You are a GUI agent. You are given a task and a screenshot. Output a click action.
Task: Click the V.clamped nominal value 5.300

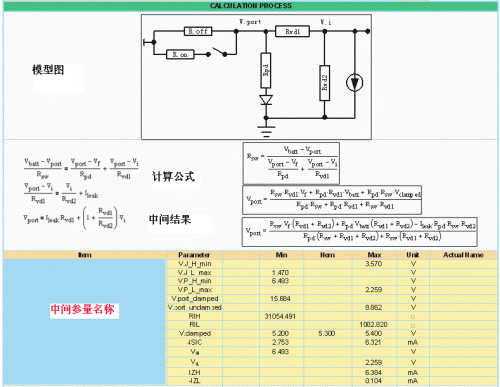[x=327, y=333]
